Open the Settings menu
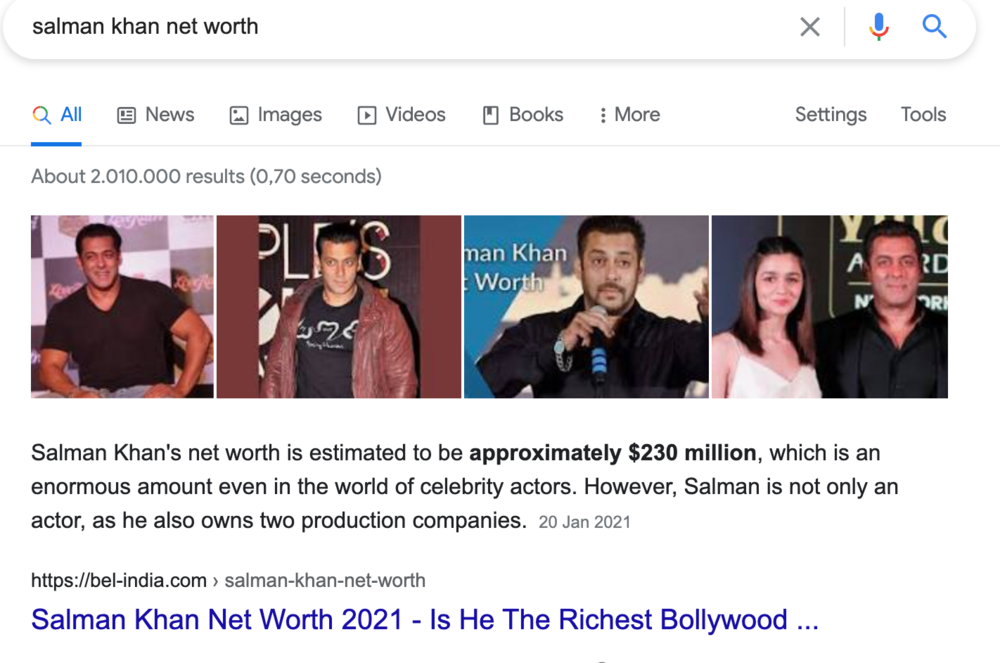Screen dimensions: 1000x663 [x=830, y=115]
